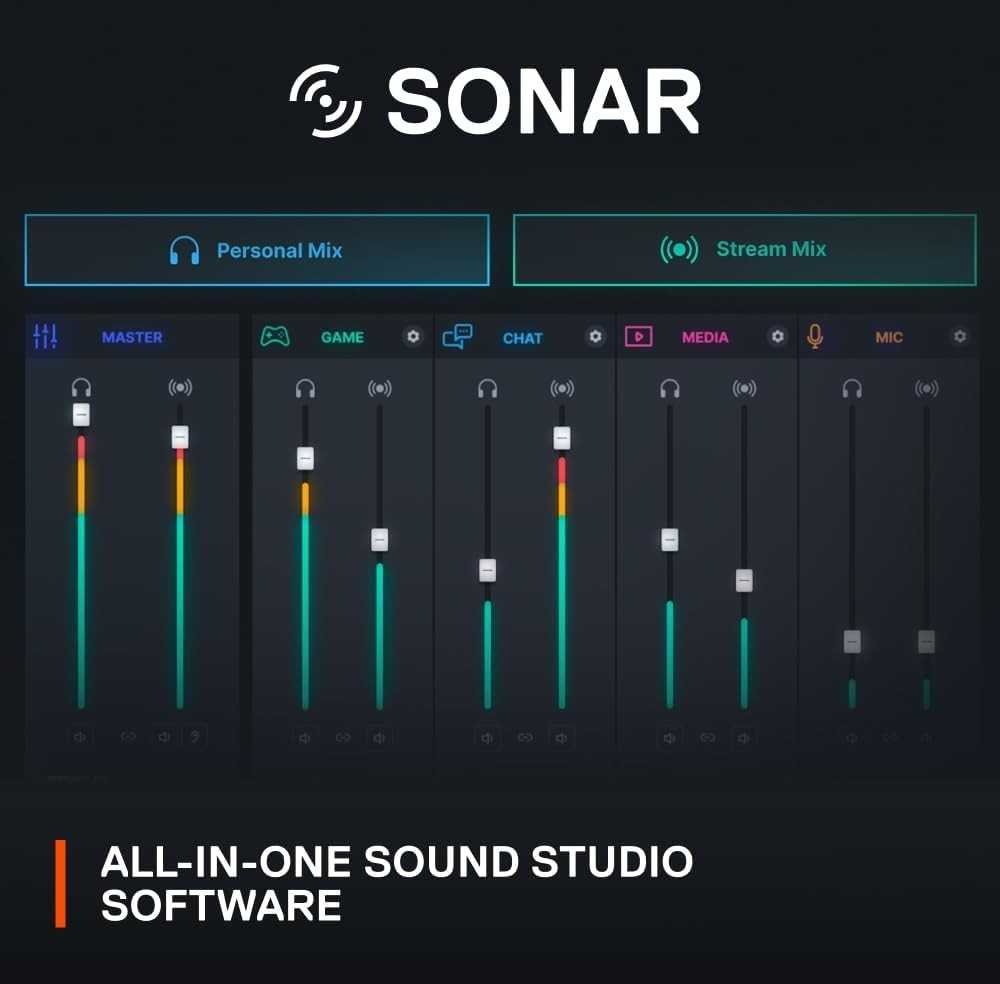This screenshot has width=1000, height=984.
Task: Click the Game personal mix fader handle
Action: pos(305,458)
